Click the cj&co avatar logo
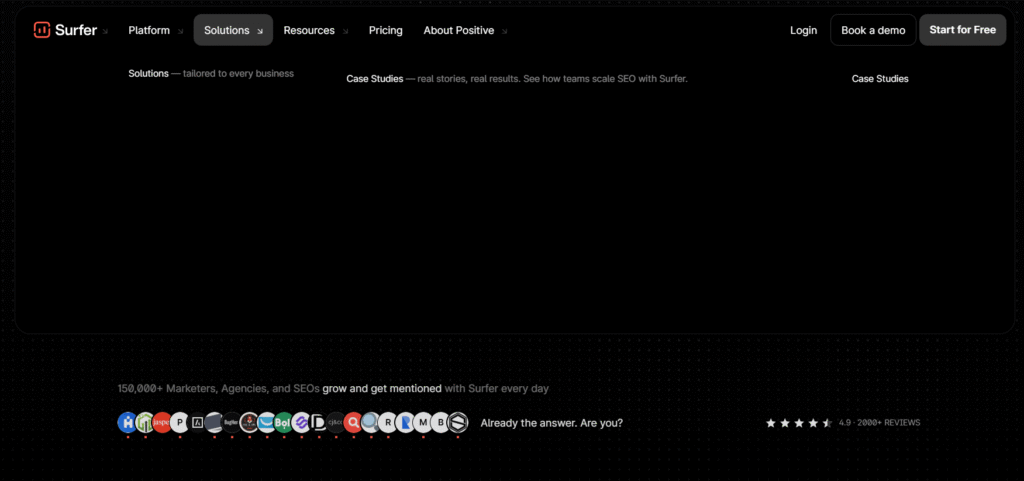The height and width of the screenshot is (481, 1024). click(336, 422)
